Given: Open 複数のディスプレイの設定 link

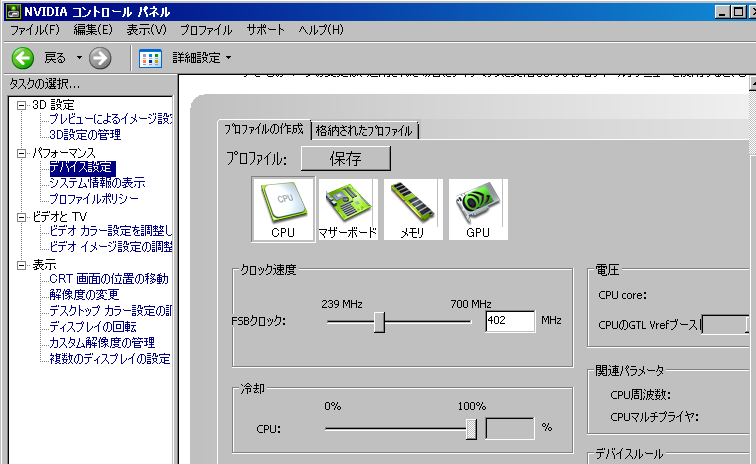Looking at the screenshot, I should (109, 359).
